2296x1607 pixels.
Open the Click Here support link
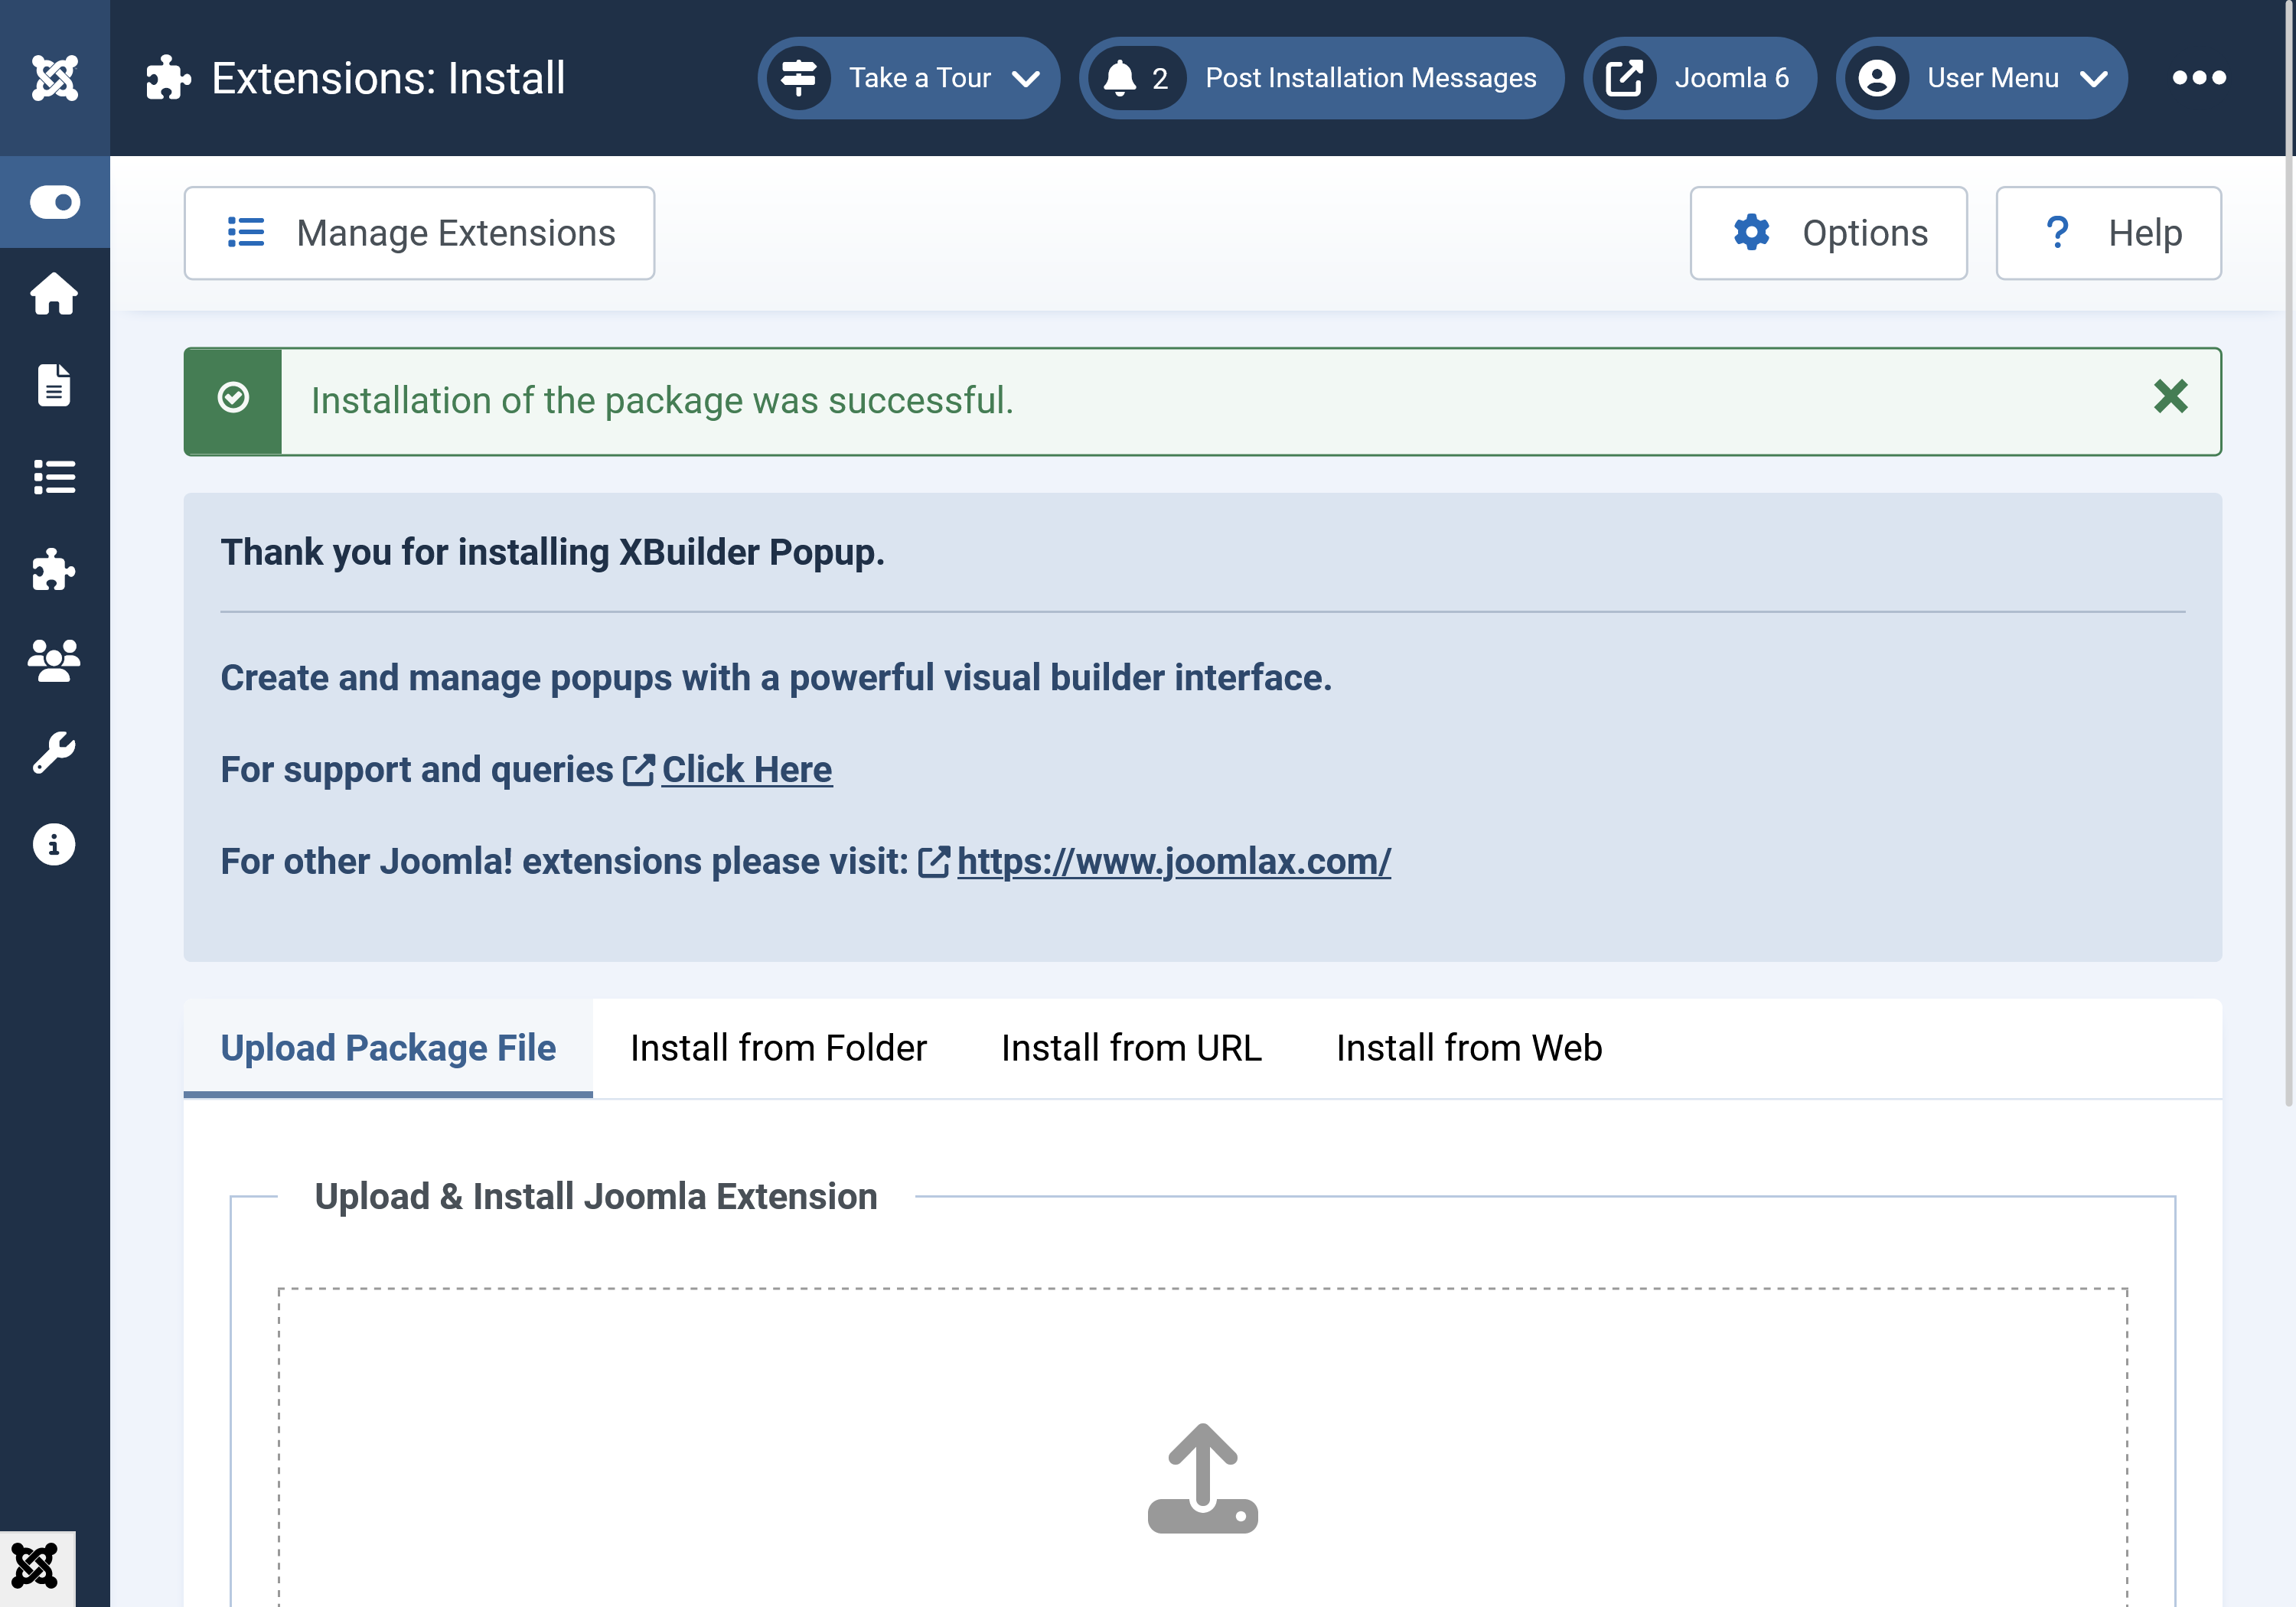click(x=746, y=770)
